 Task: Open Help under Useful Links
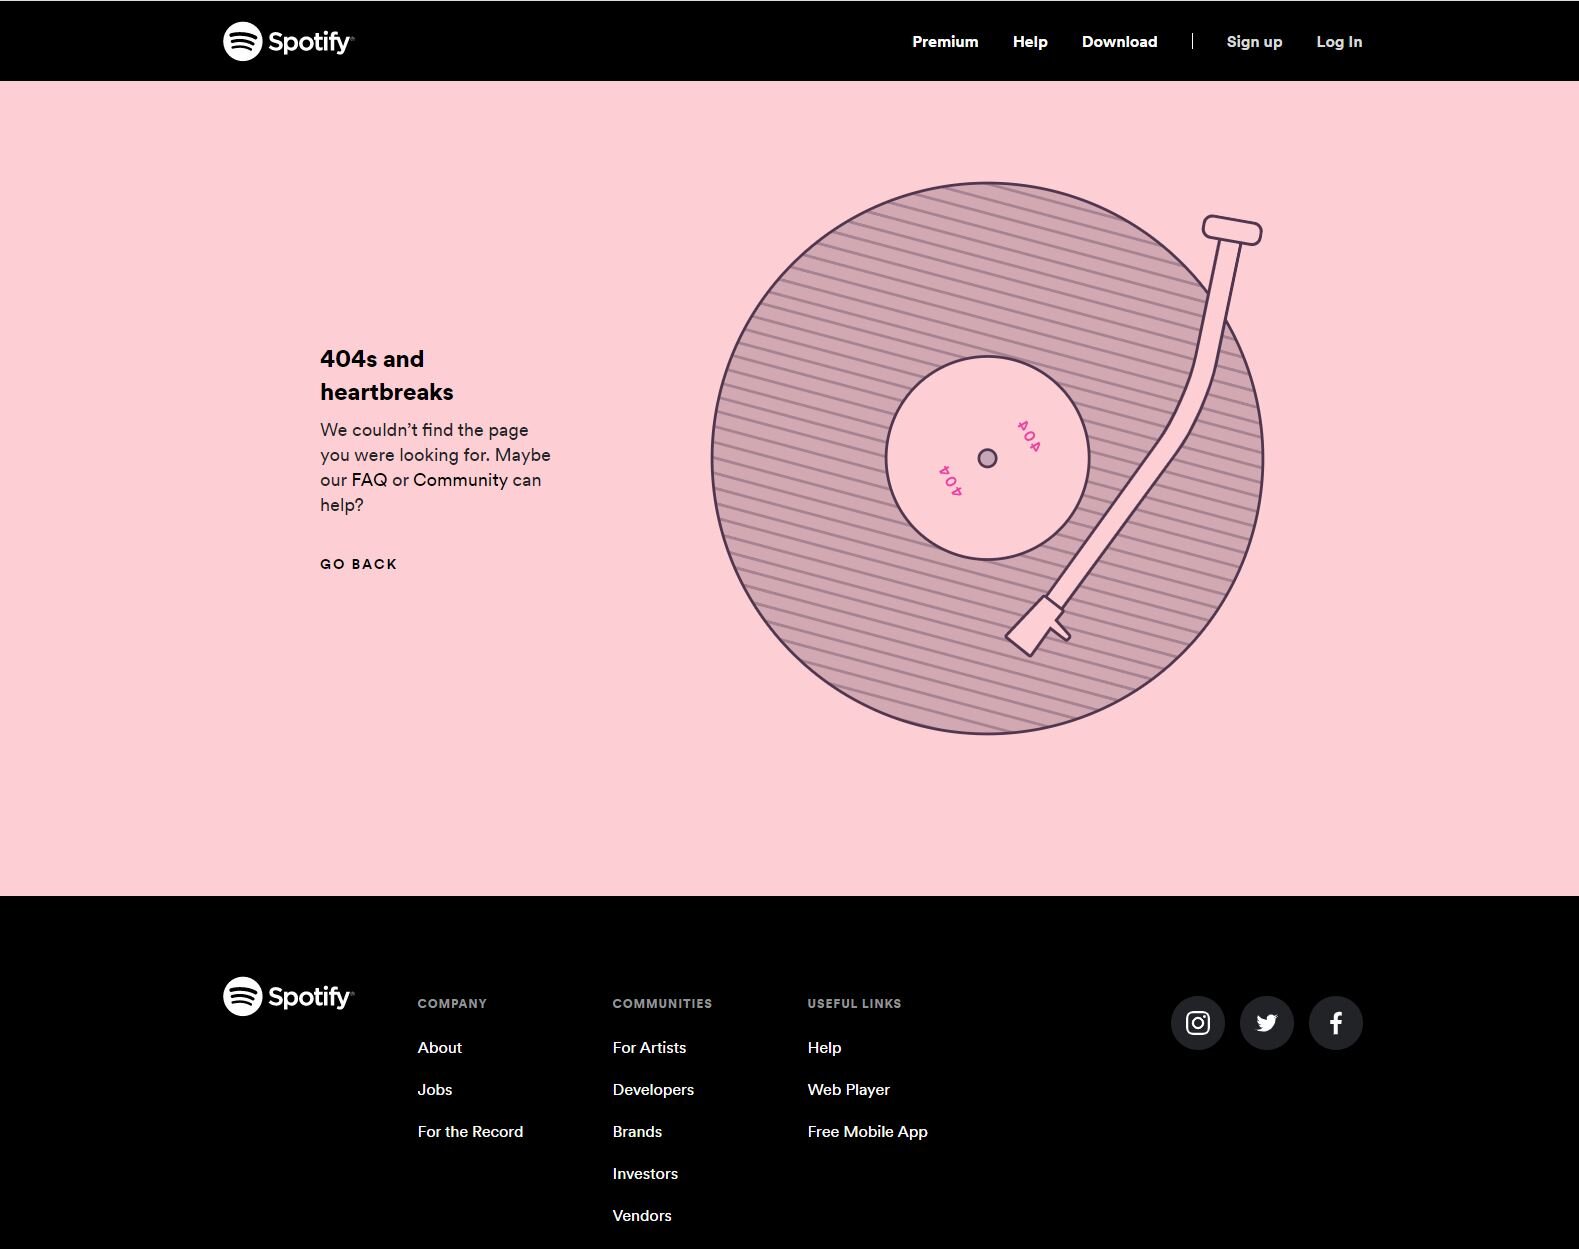click(x=824, y=1048)
